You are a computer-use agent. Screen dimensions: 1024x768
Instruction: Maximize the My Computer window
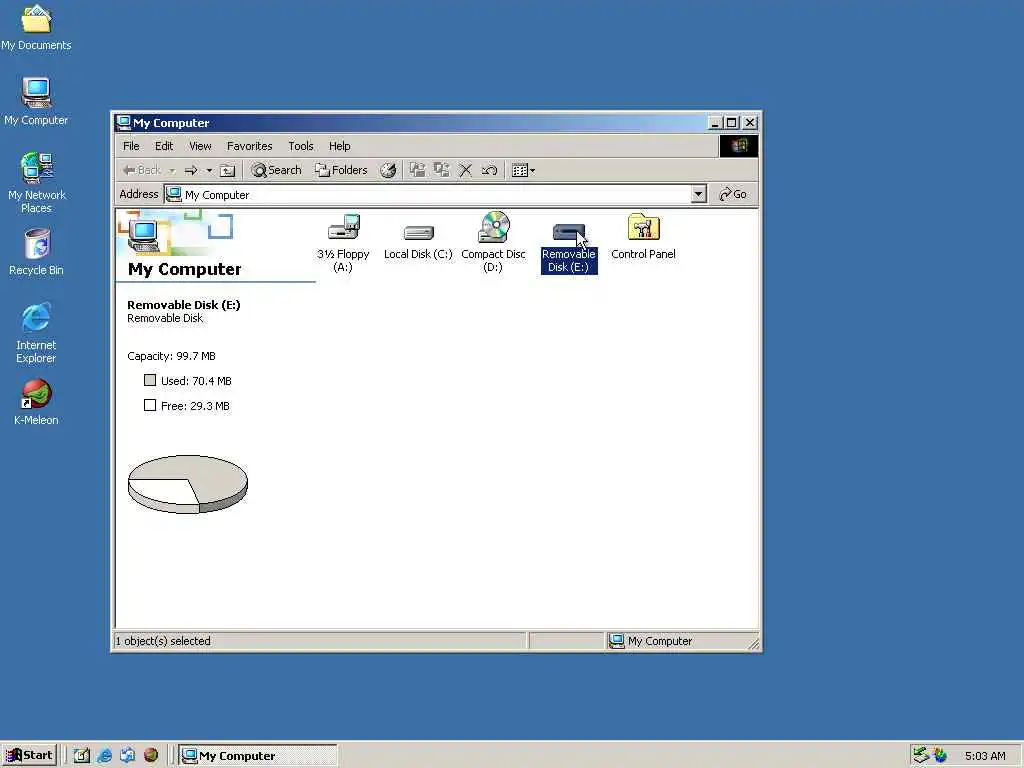coord(732,123)
